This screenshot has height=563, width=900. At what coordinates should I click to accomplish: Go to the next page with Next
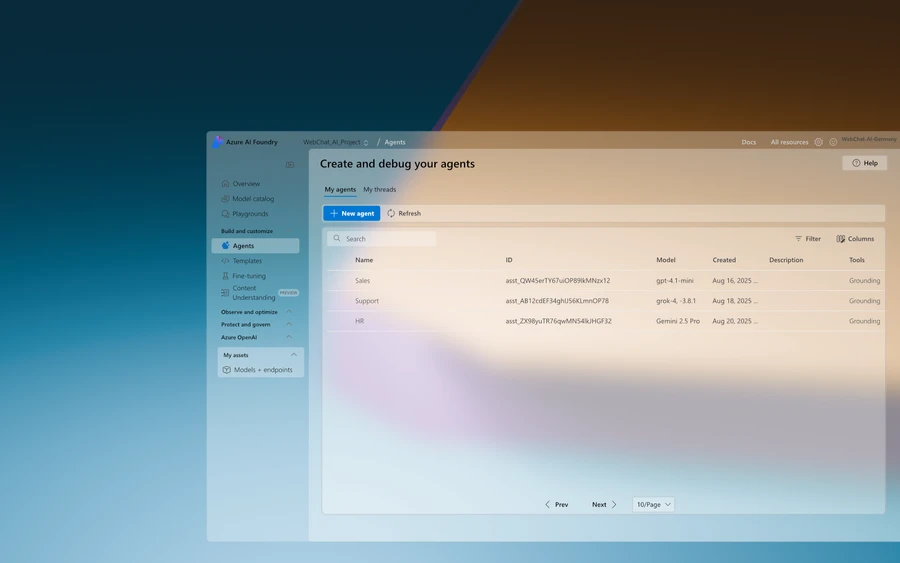tap(604, 504)
